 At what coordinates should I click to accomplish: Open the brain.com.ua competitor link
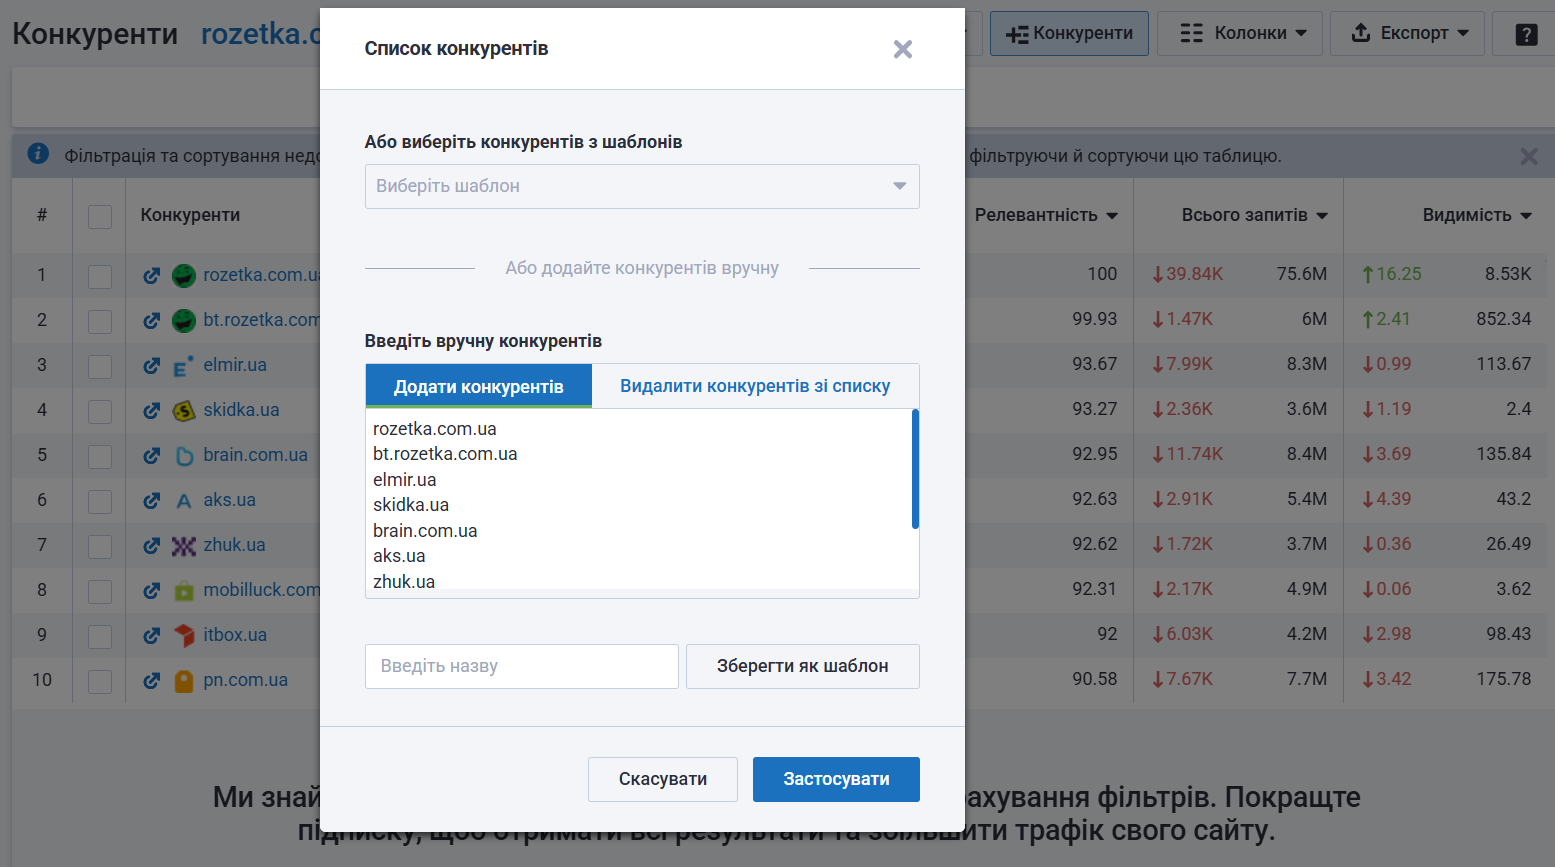[255, 455]
